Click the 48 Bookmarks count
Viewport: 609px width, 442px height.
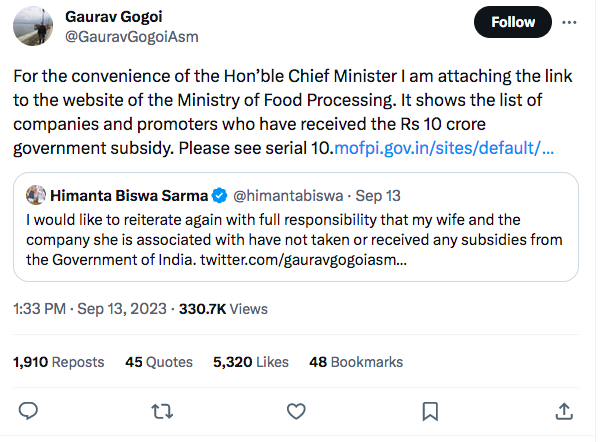[356, 362]
